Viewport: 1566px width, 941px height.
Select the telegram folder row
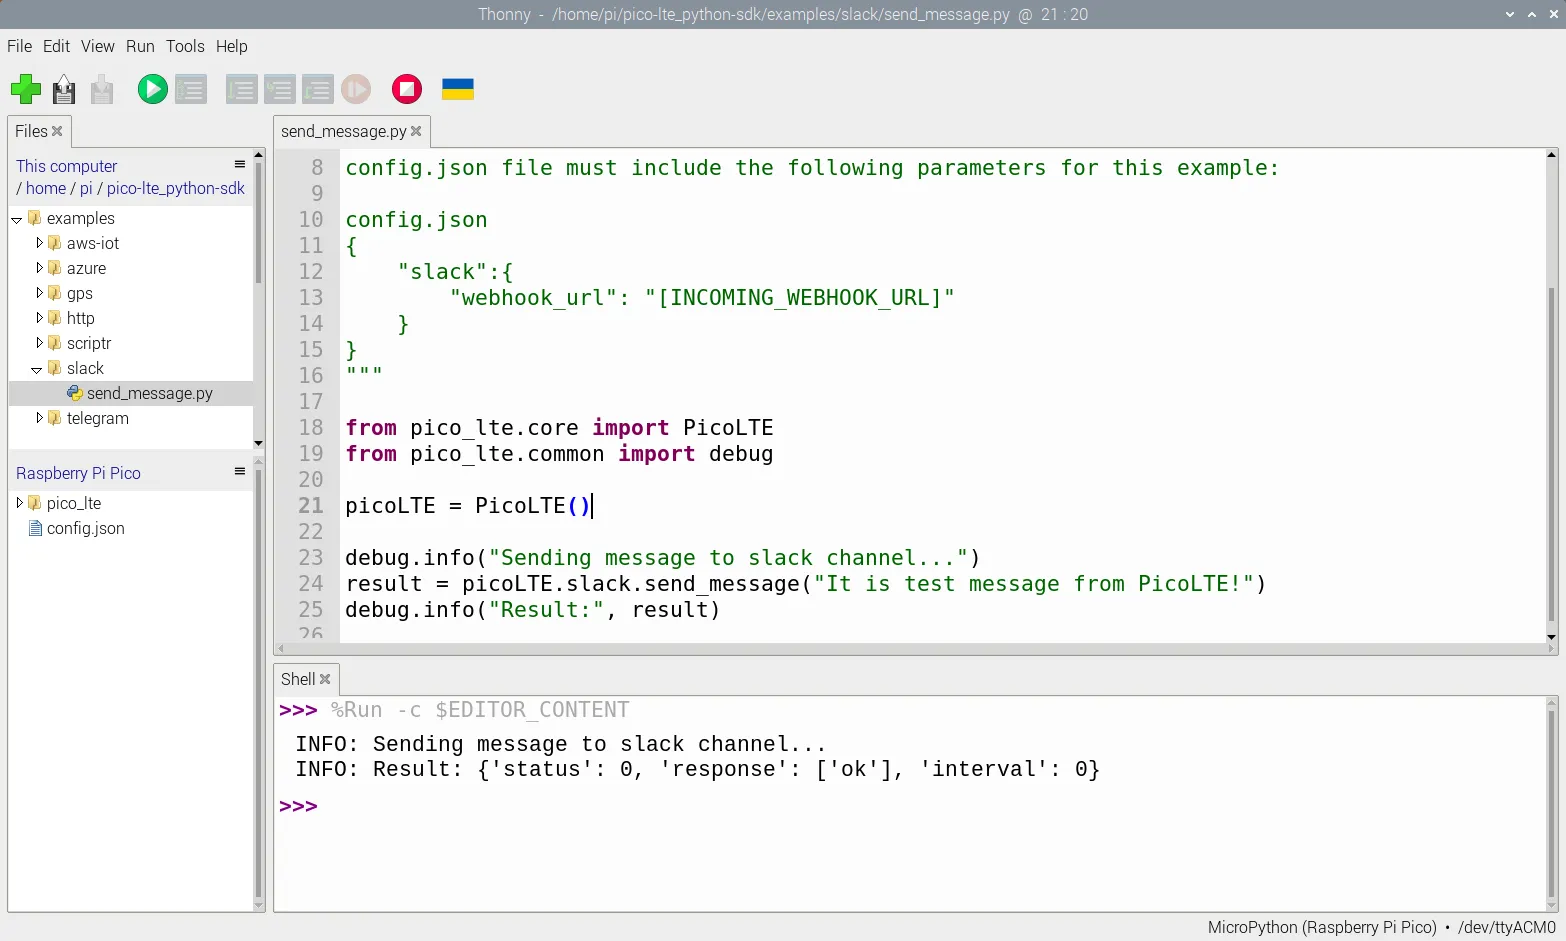131,418
